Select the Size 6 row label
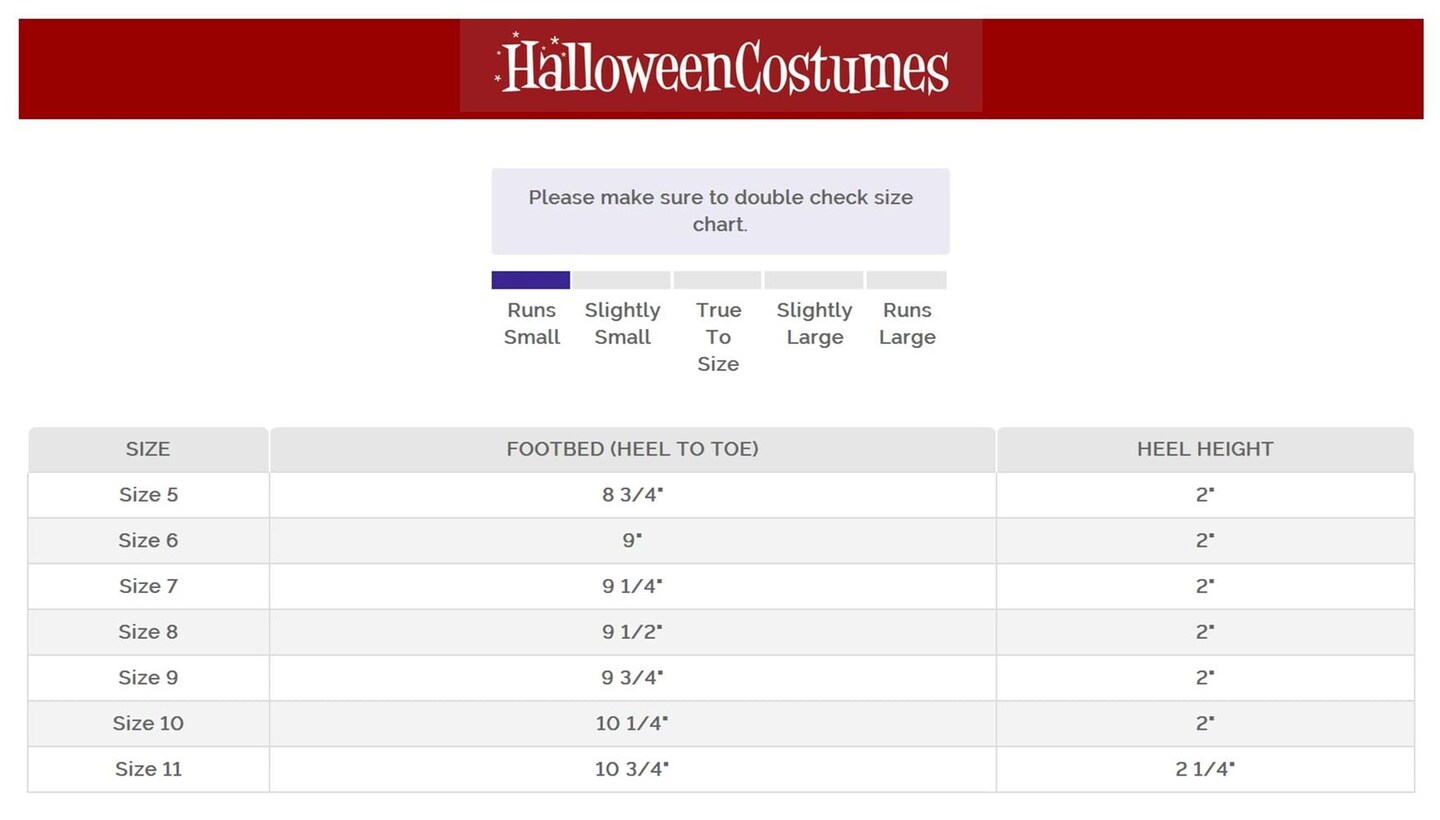Screen dimensions: 1440x820 click(148, 541)
